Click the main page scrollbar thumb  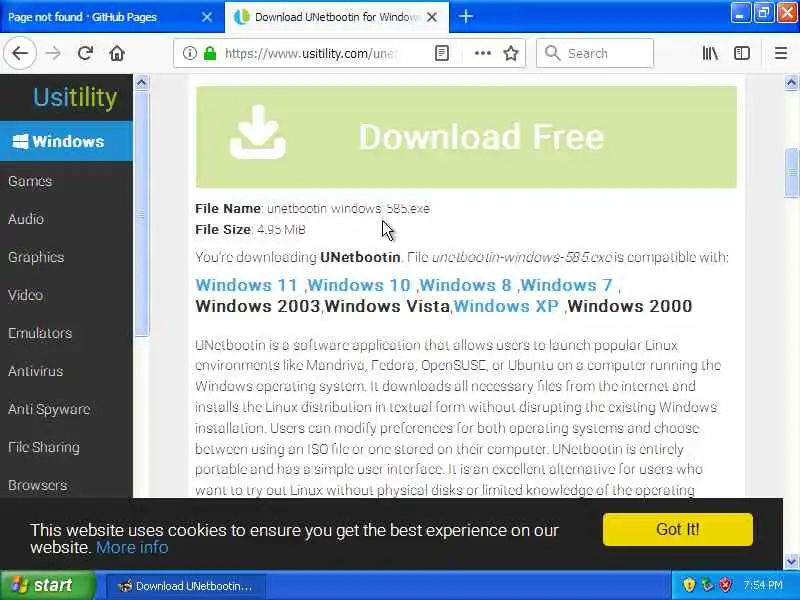[791, 172]
